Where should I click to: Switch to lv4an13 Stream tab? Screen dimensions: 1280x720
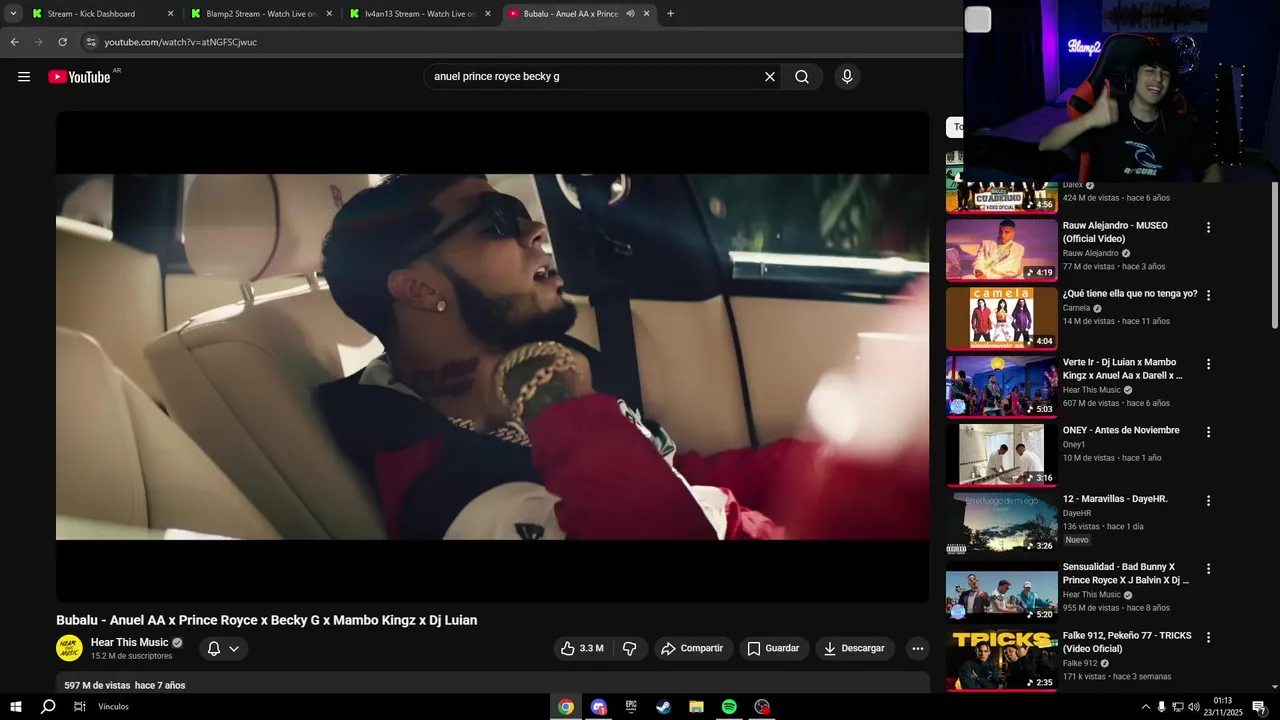pos(421,14)
